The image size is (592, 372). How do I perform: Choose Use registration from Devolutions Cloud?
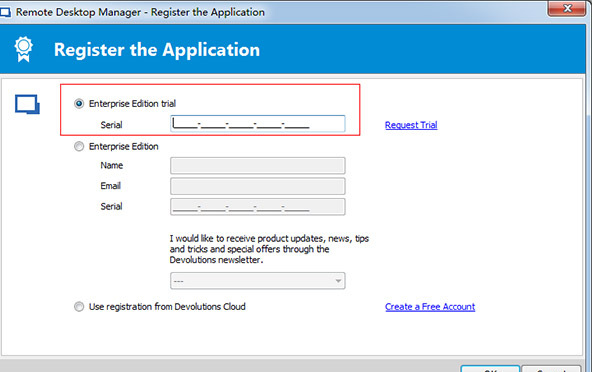tap(79, 306)
